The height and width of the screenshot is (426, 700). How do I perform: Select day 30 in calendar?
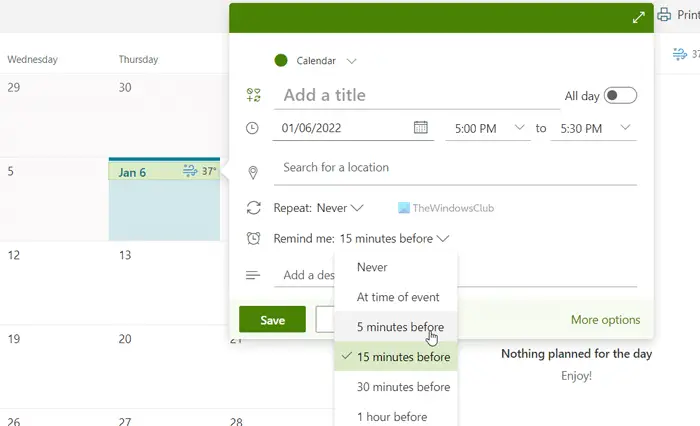[125, 87]
